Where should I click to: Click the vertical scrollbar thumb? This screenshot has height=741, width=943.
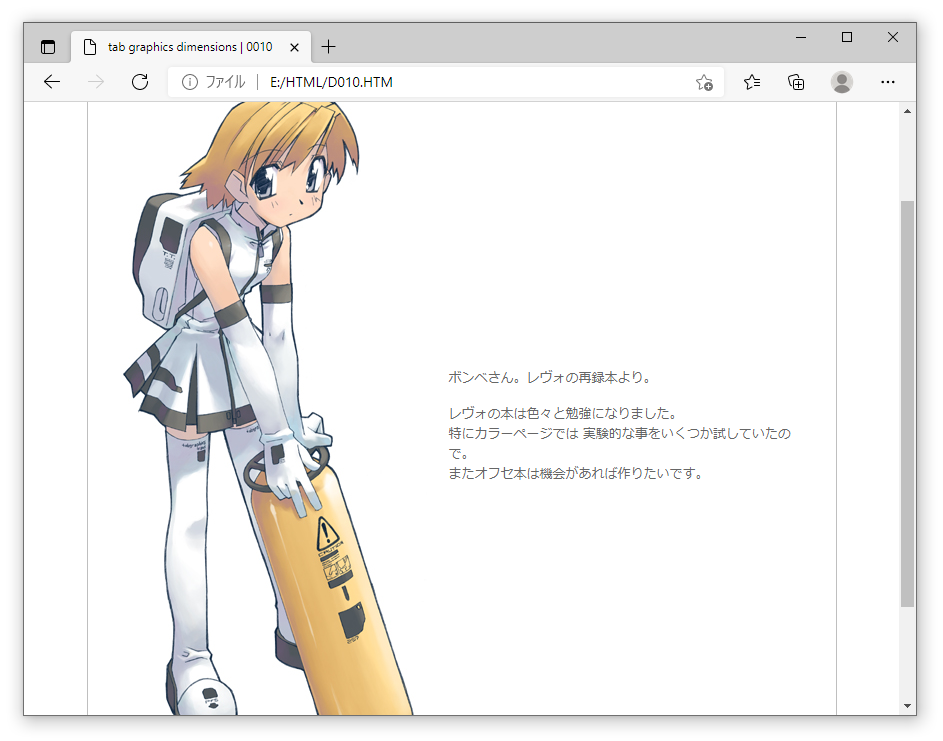tap(907, 400)
